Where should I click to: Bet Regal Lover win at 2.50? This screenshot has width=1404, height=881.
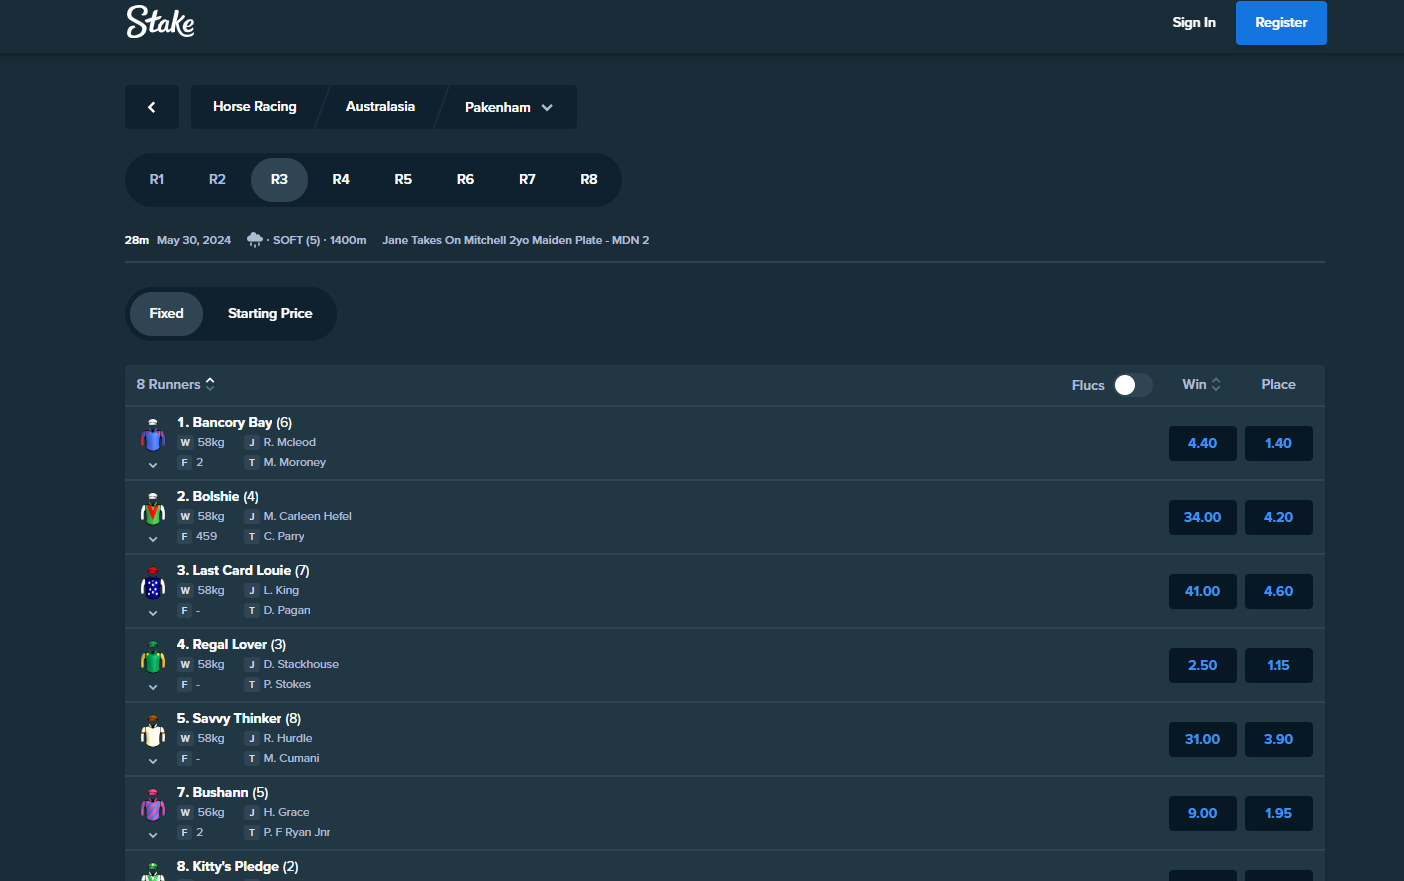[x=1203, y=665]
